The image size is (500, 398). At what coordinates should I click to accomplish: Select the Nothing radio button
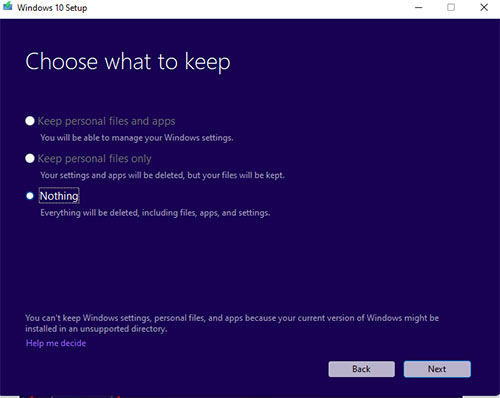point(30,196)
